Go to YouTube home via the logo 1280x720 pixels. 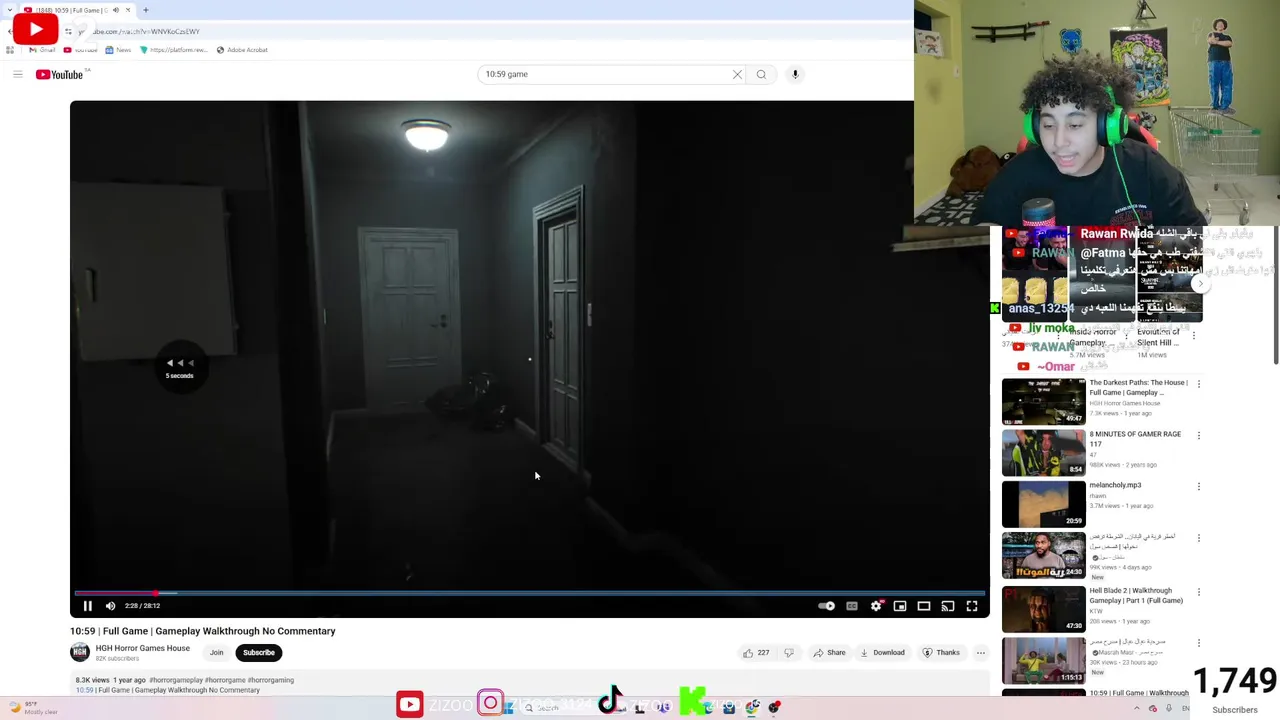[x=60, y=74]
